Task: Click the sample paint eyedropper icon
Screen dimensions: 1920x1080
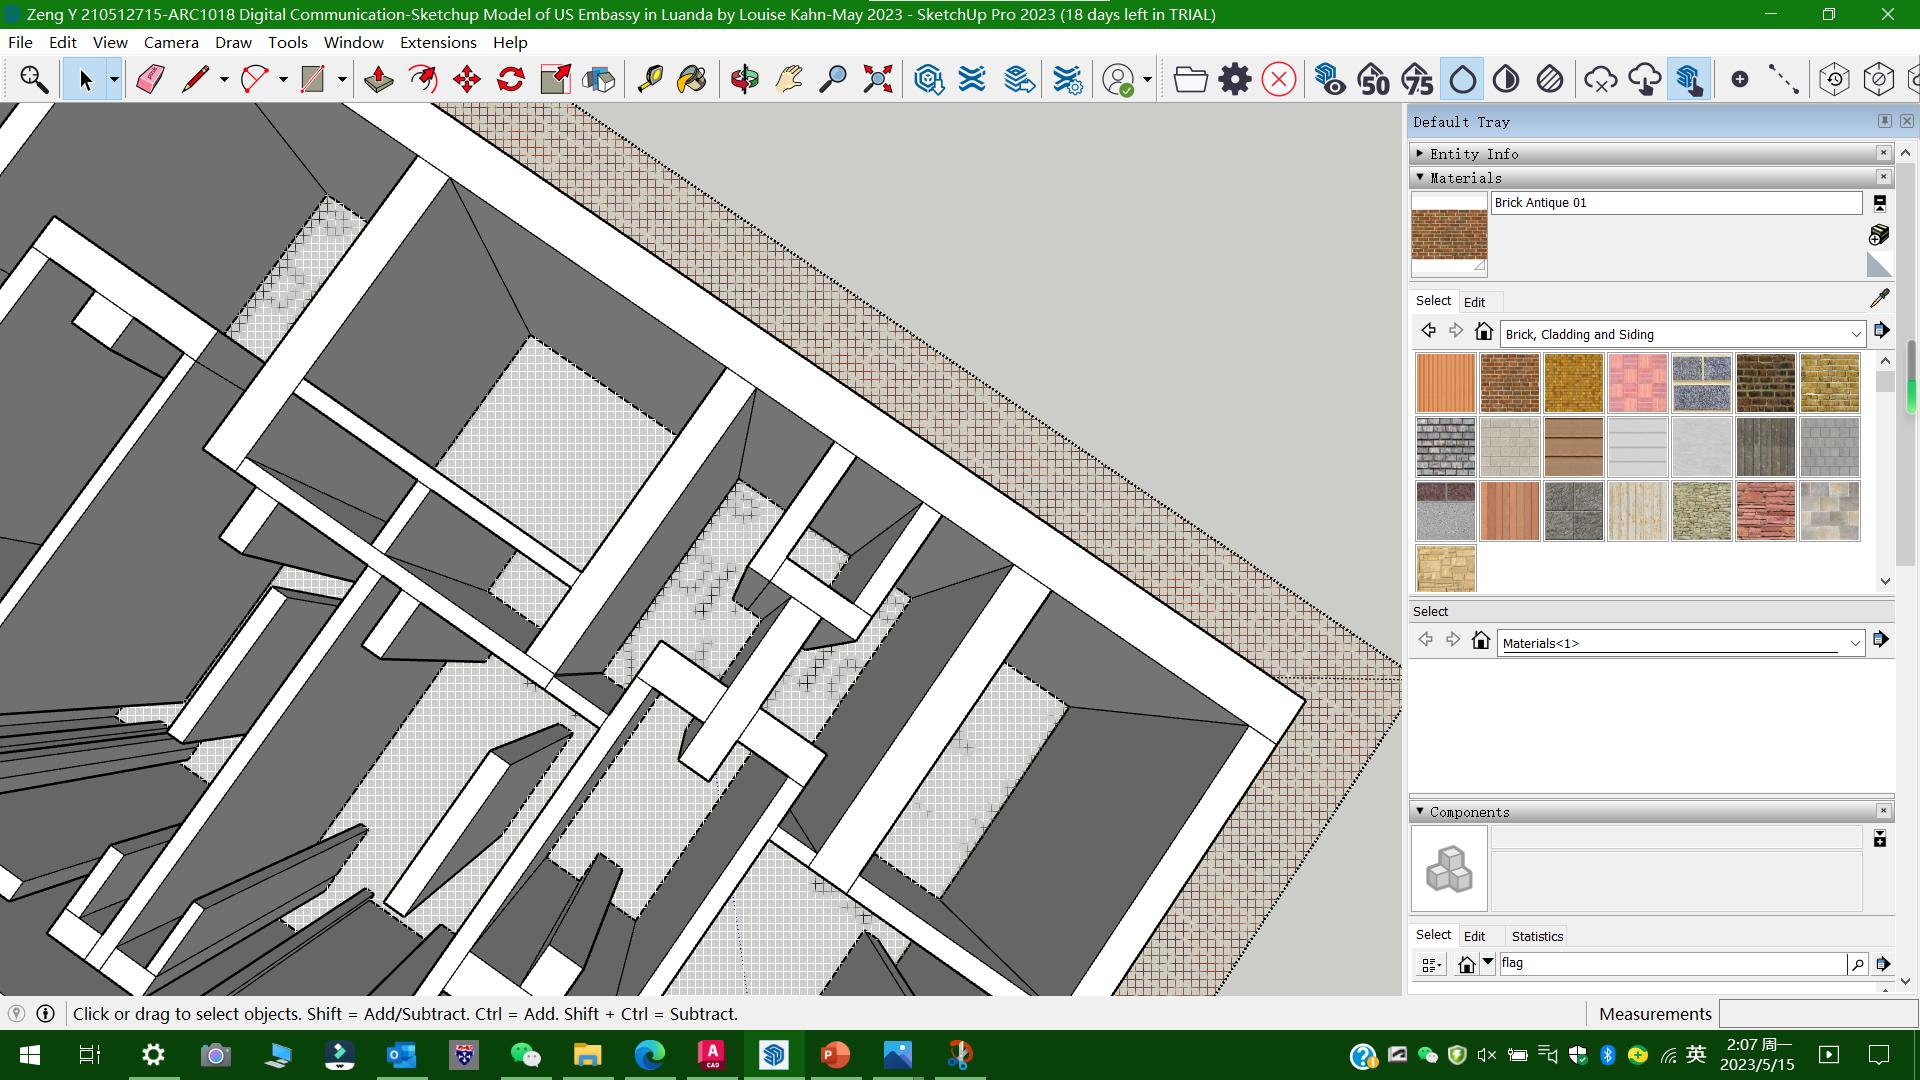Action: click(x=1879, y=298)
